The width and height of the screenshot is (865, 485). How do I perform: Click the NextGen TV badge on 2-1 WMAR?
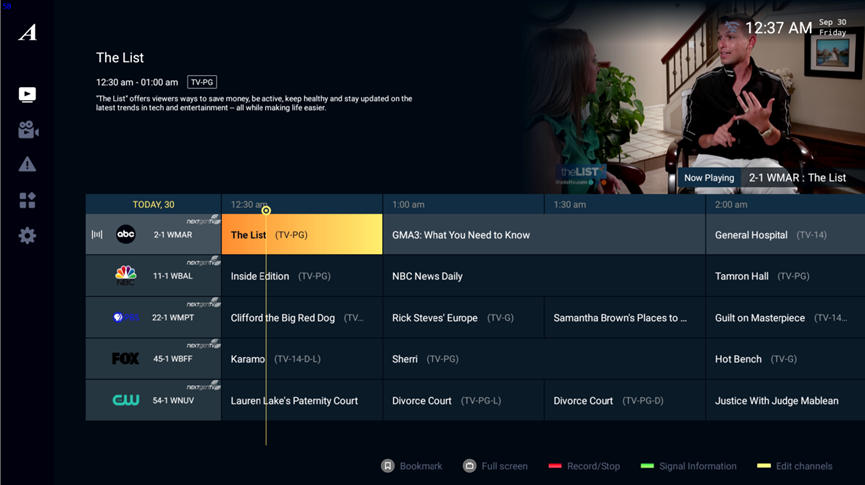(203, 220)
